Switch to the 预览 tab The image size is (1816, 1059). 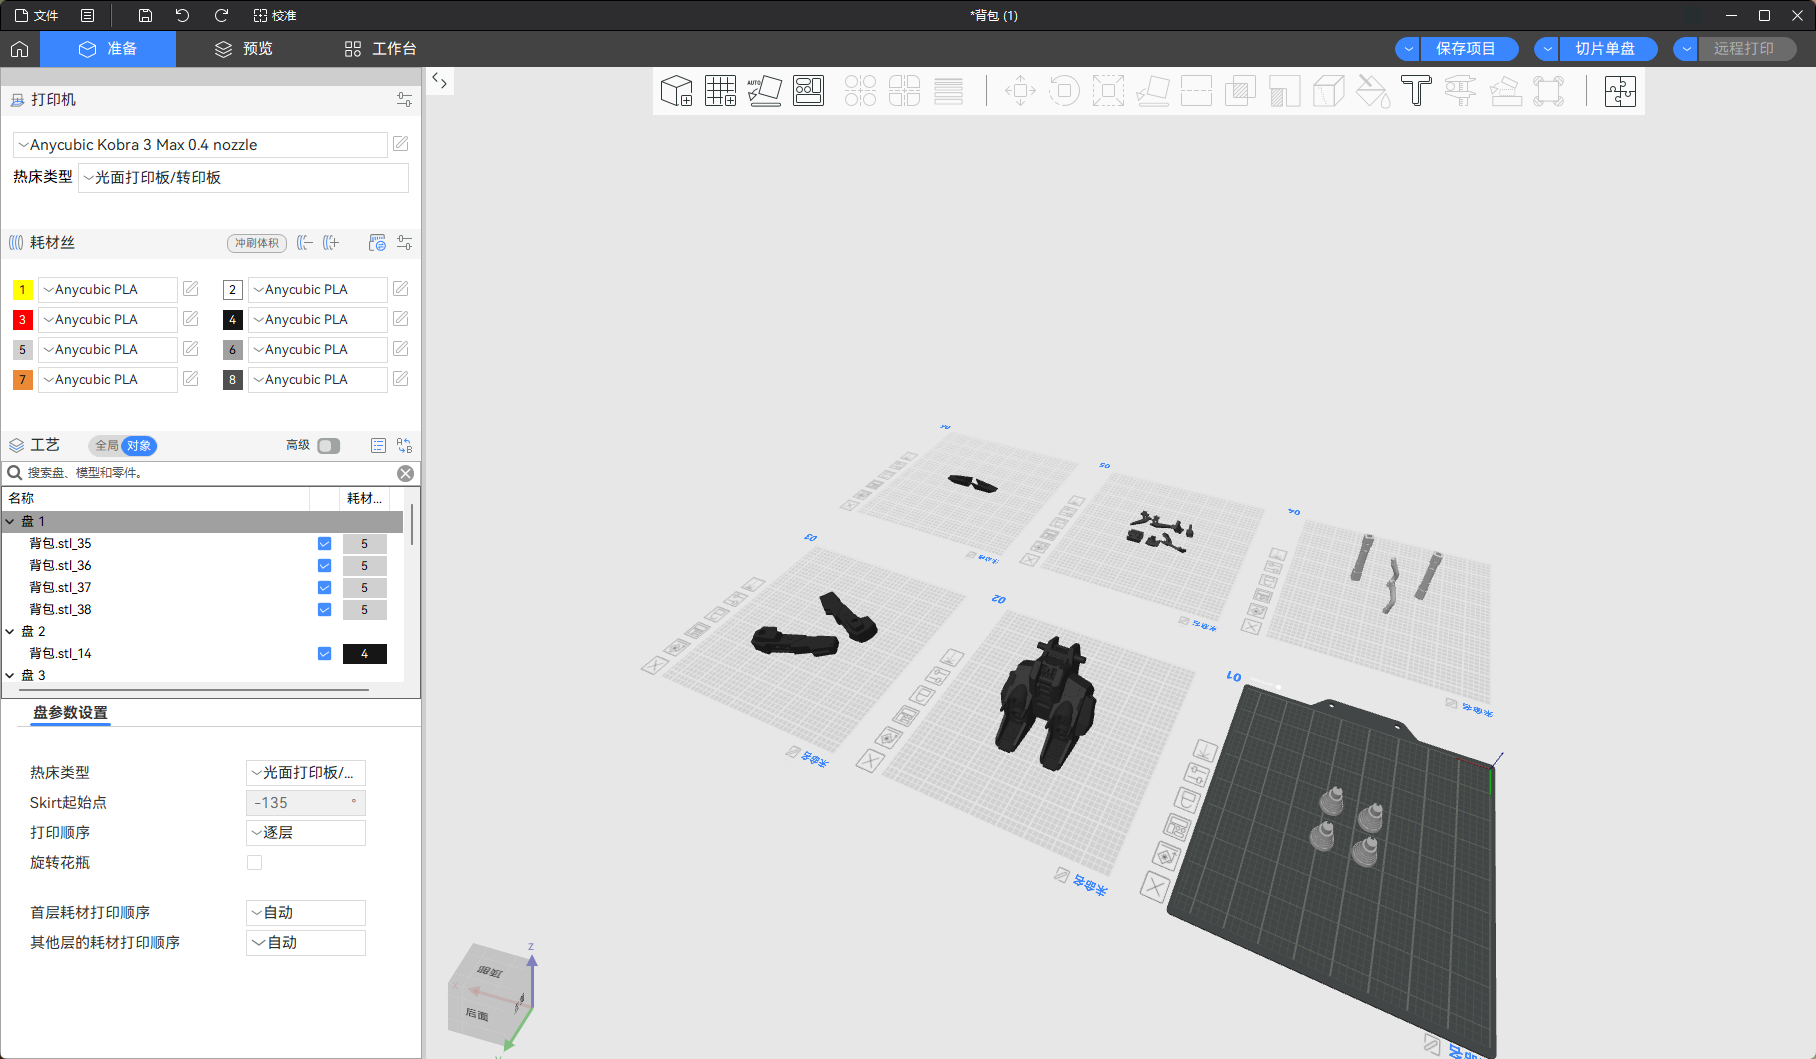[x=244, y=49]
